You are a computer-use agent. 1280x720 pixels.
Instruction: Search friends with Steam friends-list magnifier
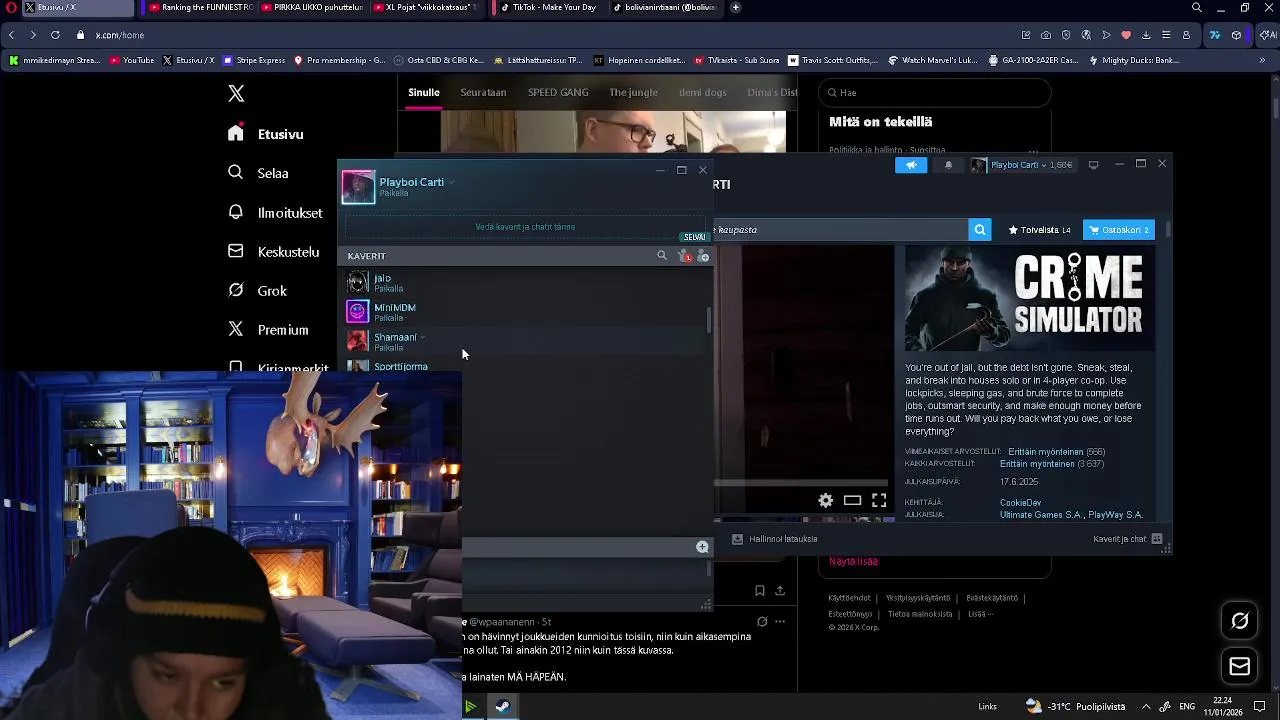click(662, 256)
